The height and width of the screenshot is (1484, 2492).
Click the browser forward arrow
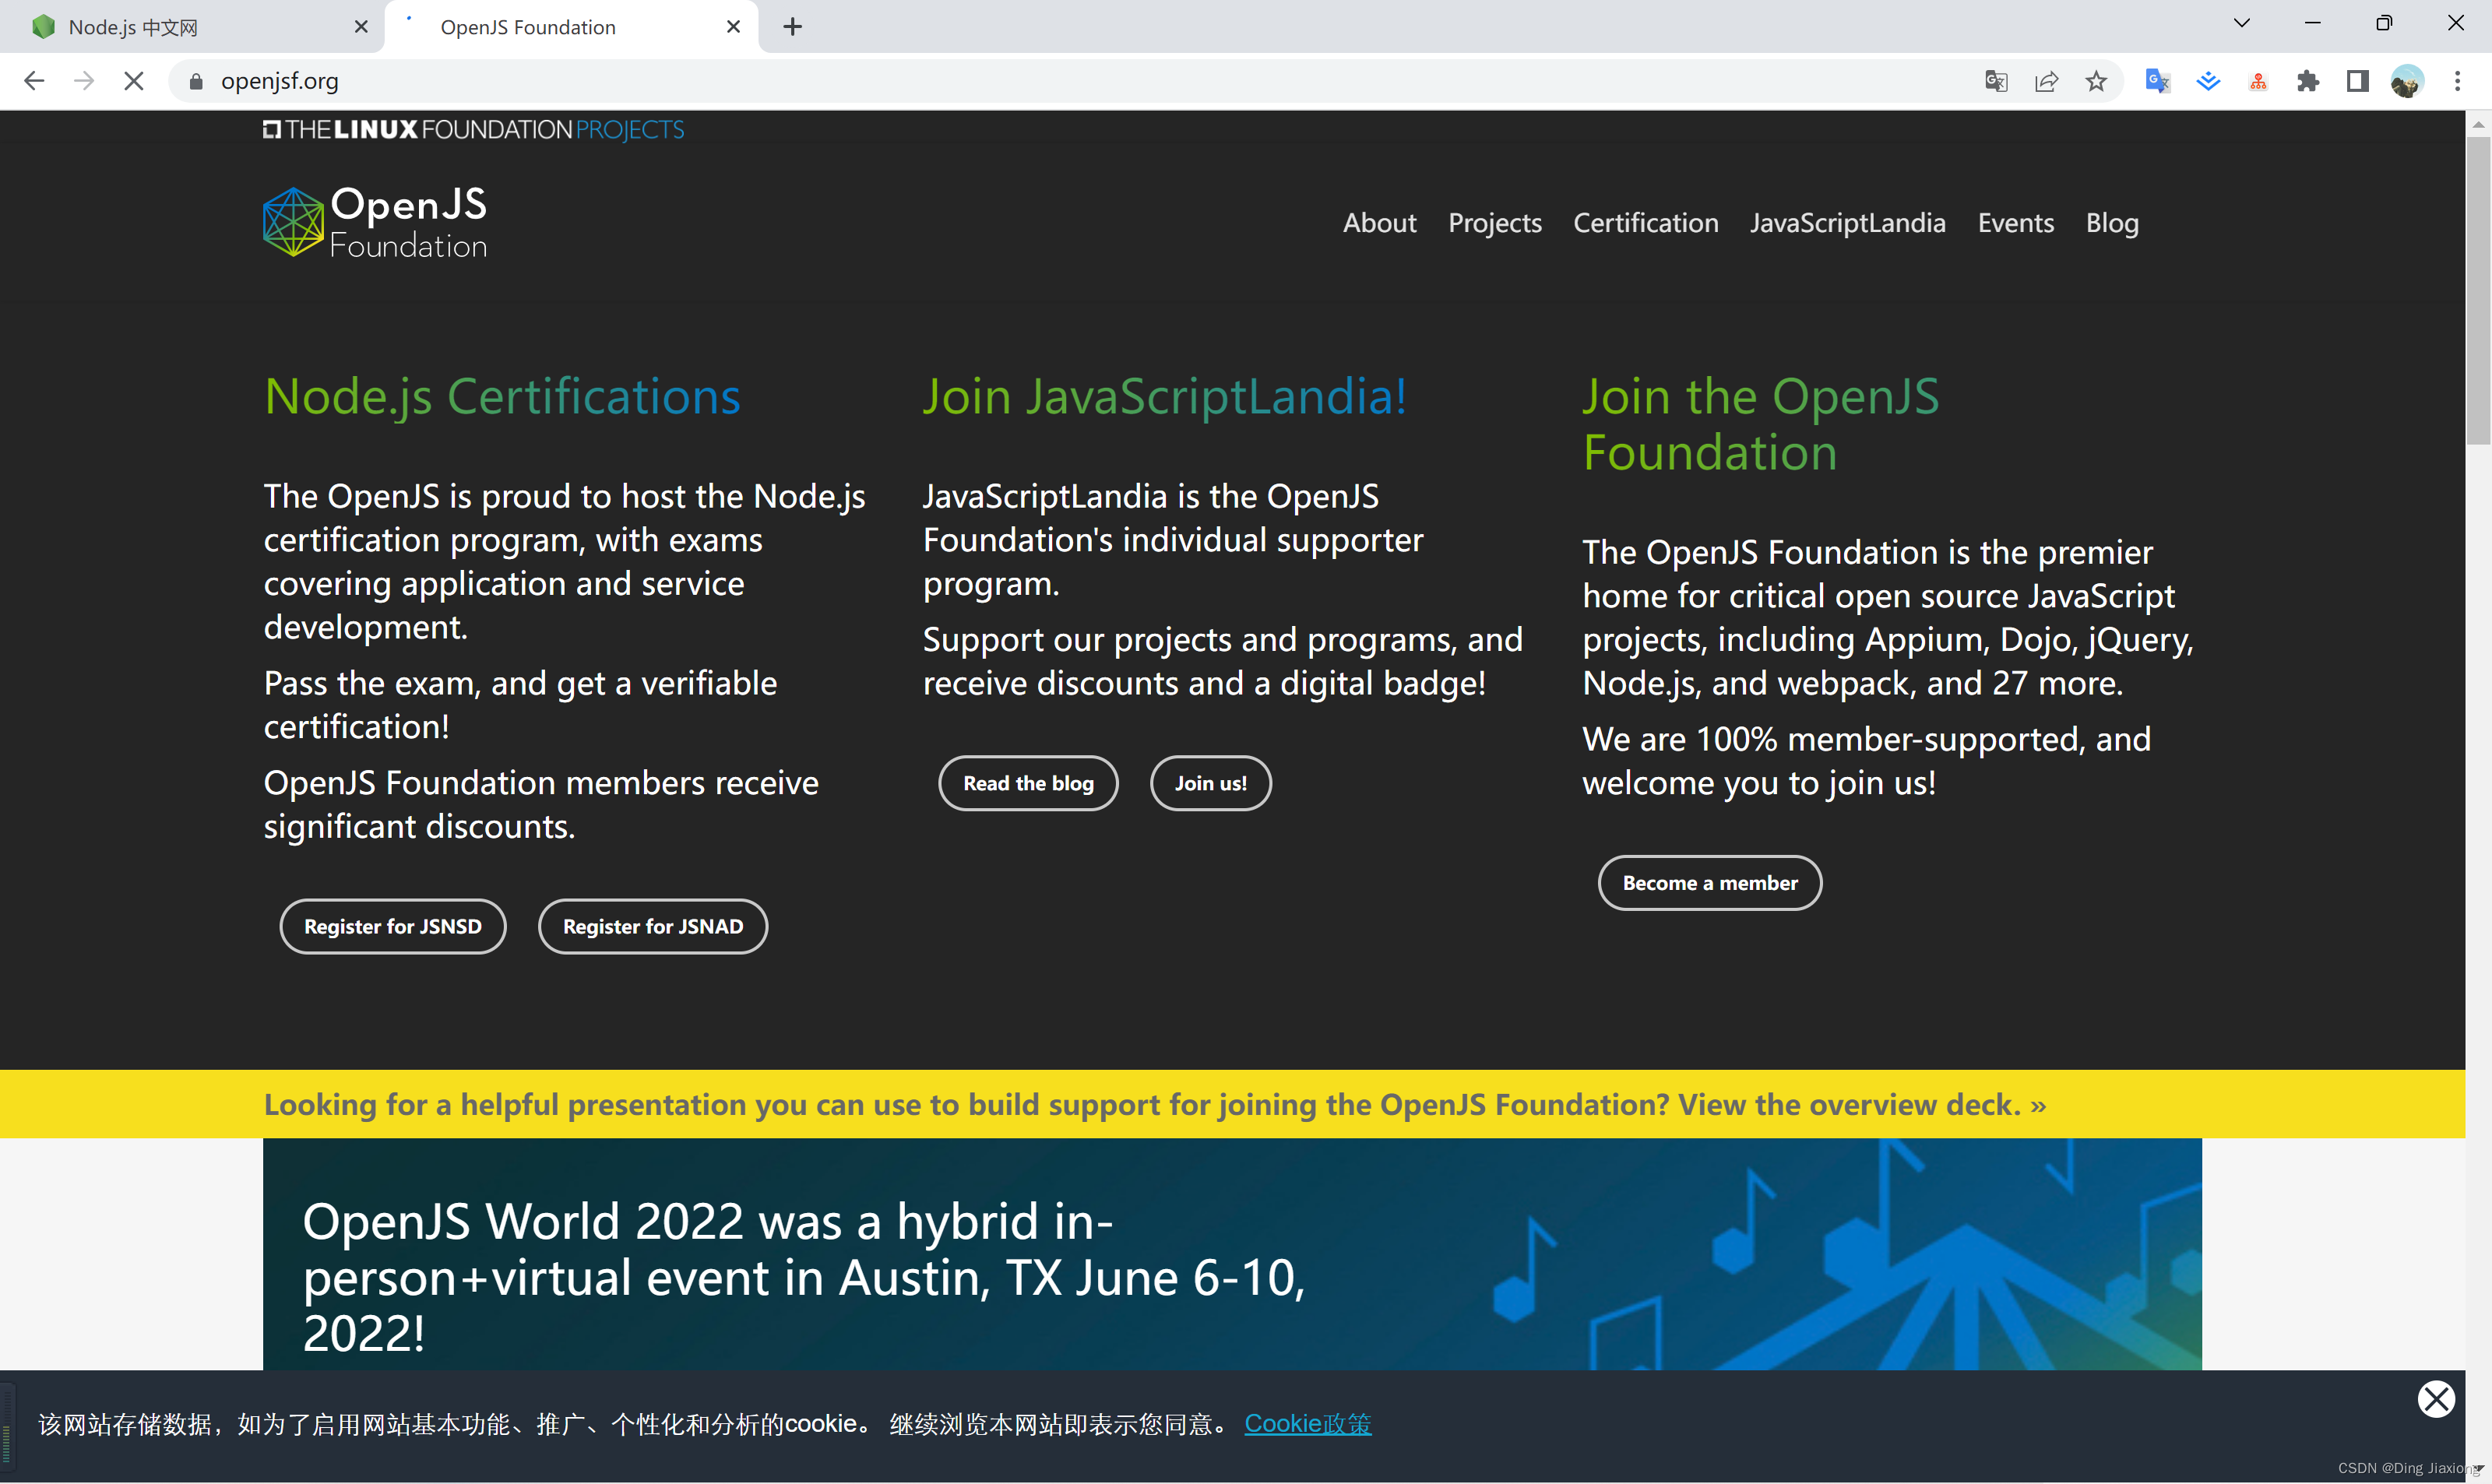point(84,81)
